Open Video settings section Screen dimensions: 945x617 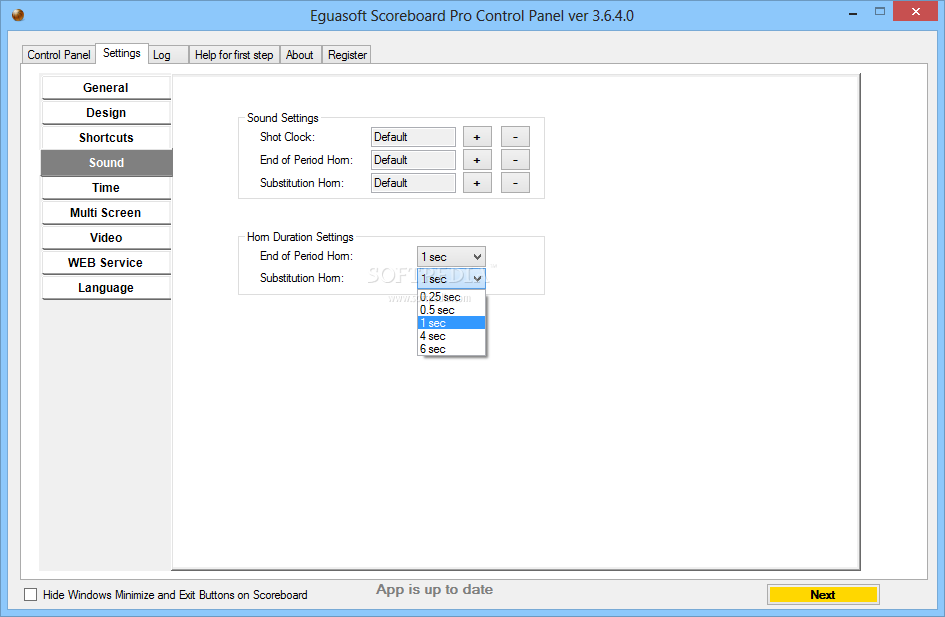[x=106, y=237]
